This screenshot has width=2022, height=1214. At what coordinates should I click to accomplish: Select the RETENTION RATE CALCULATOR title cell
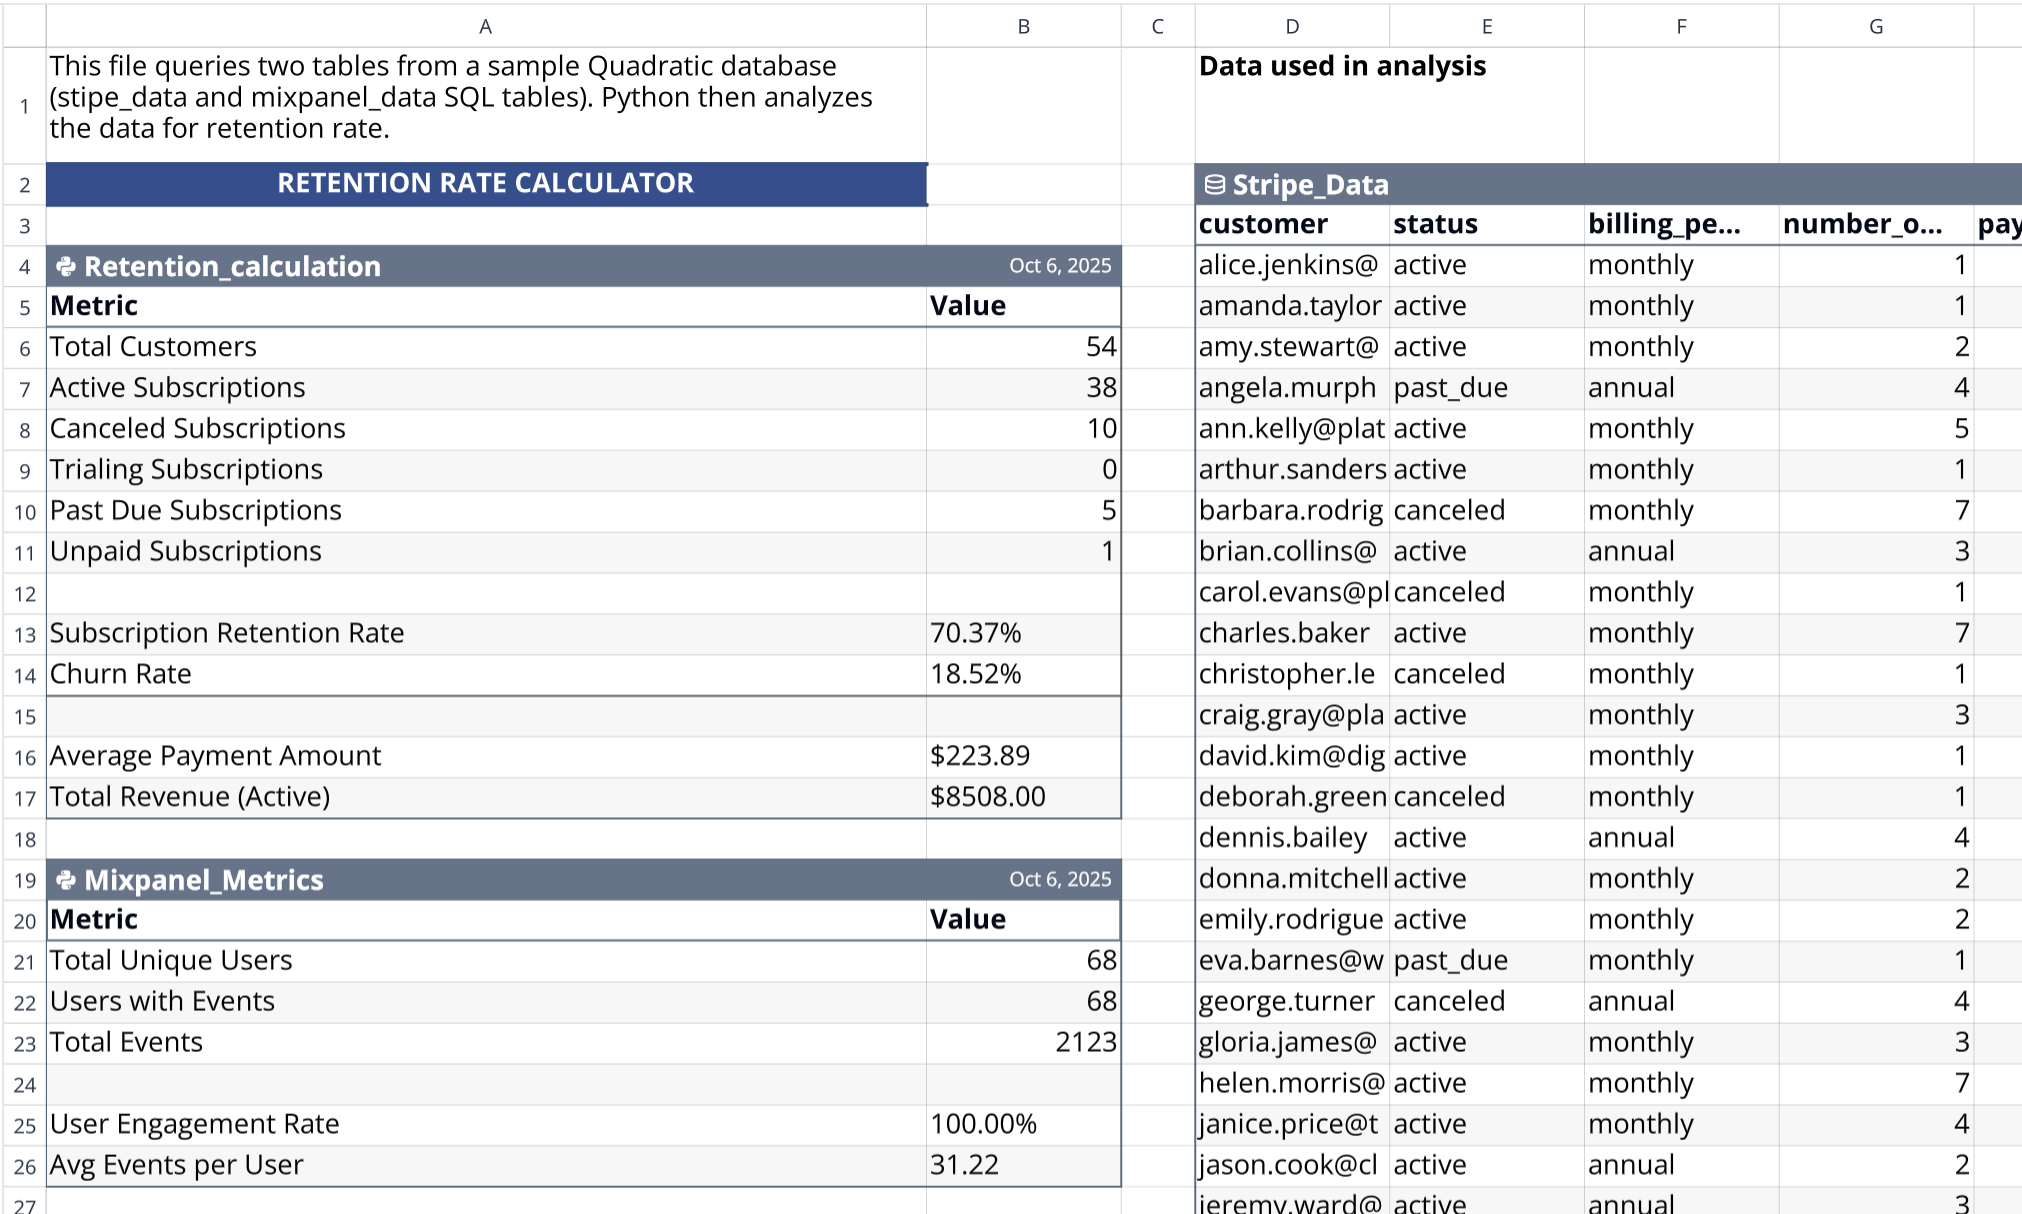point(486,183)
